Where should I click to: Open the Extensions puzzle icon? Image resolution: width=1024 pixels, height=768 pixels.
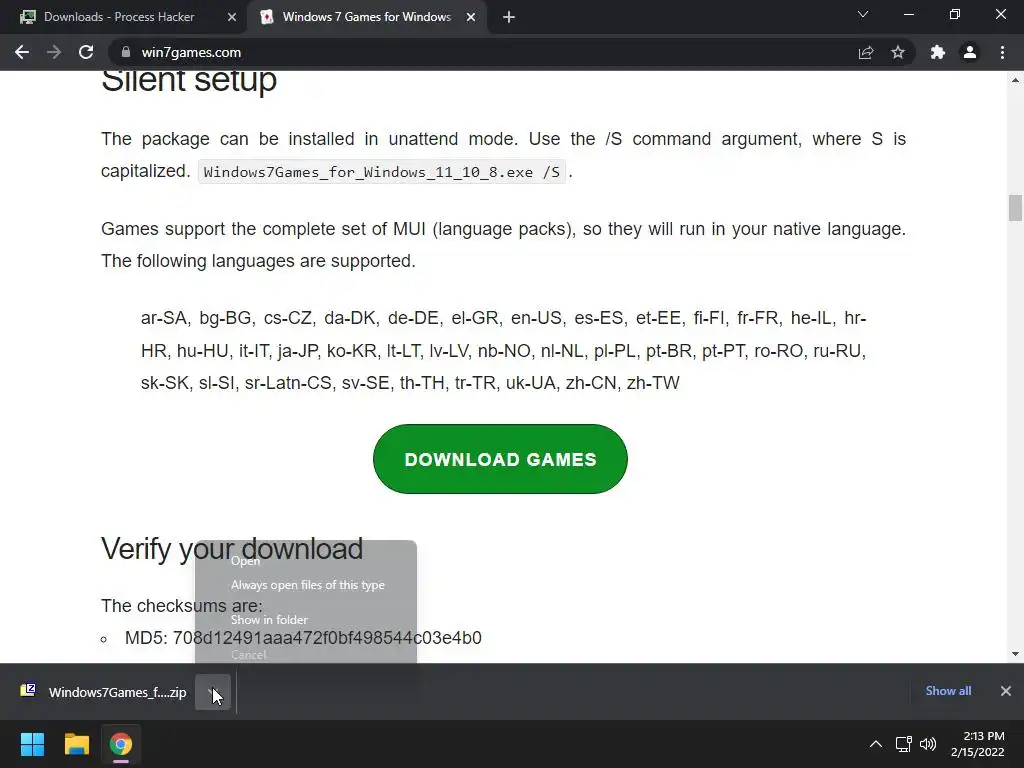[x=938, y=52]
